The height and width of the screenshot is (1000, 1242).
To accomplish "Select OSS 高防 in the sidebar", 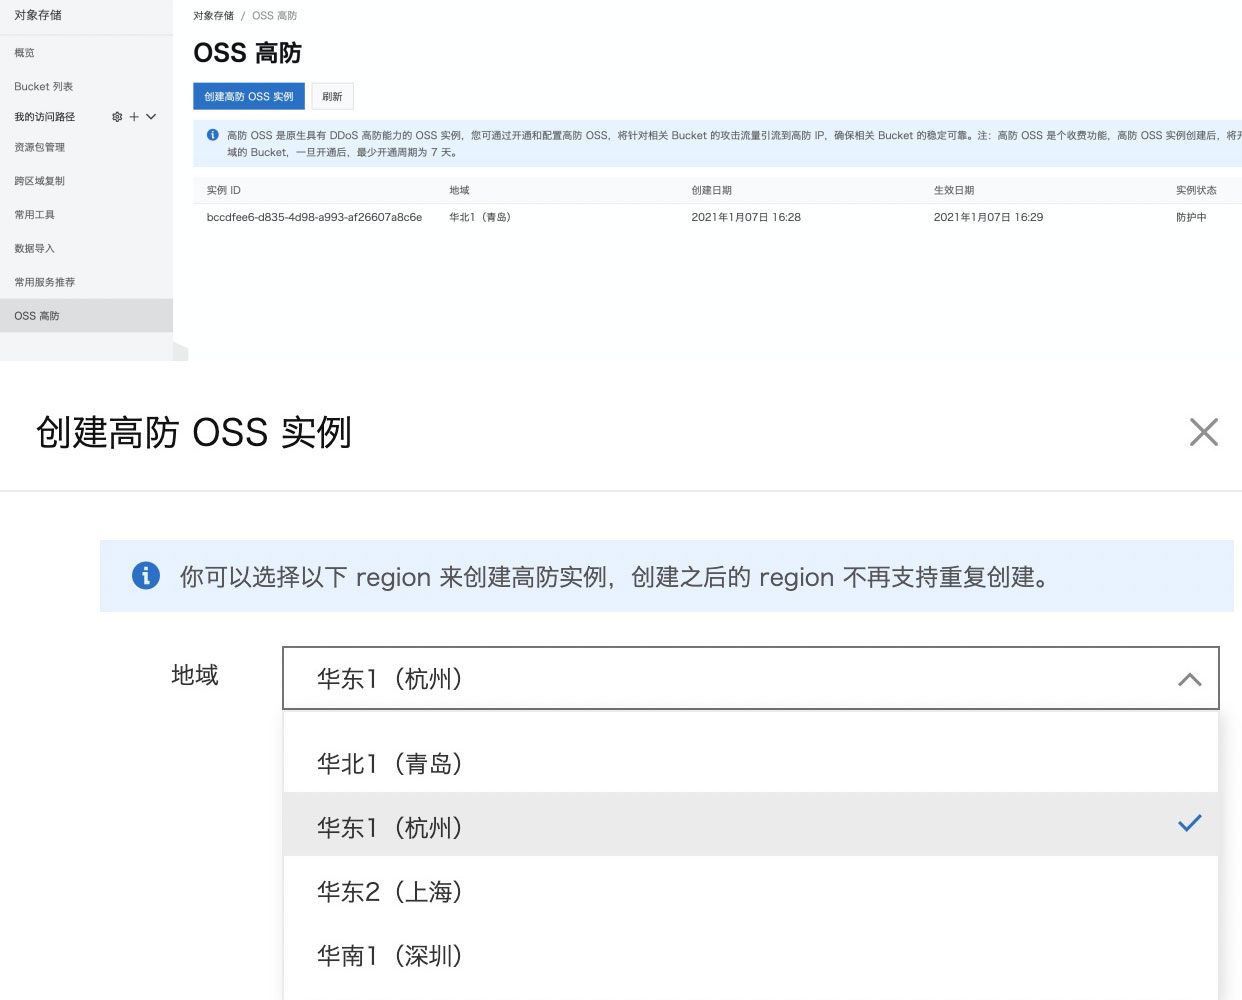I will (x=86, y=316).
